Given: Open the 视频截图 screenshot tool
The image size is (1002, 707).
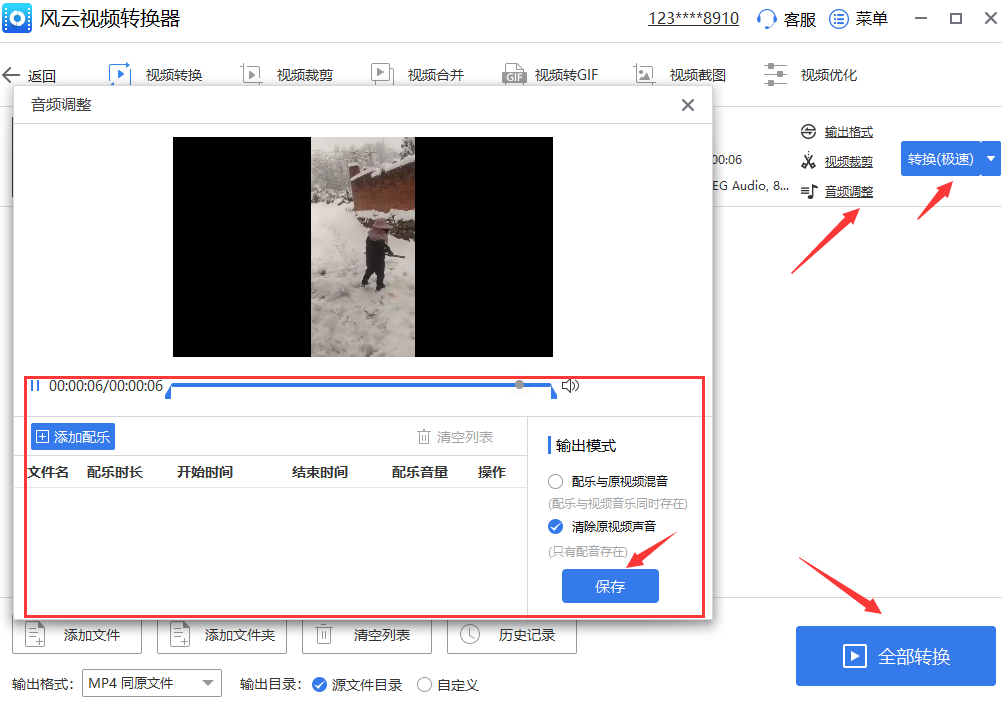Looking at the screenshot, I should click(x=700, y=74).
